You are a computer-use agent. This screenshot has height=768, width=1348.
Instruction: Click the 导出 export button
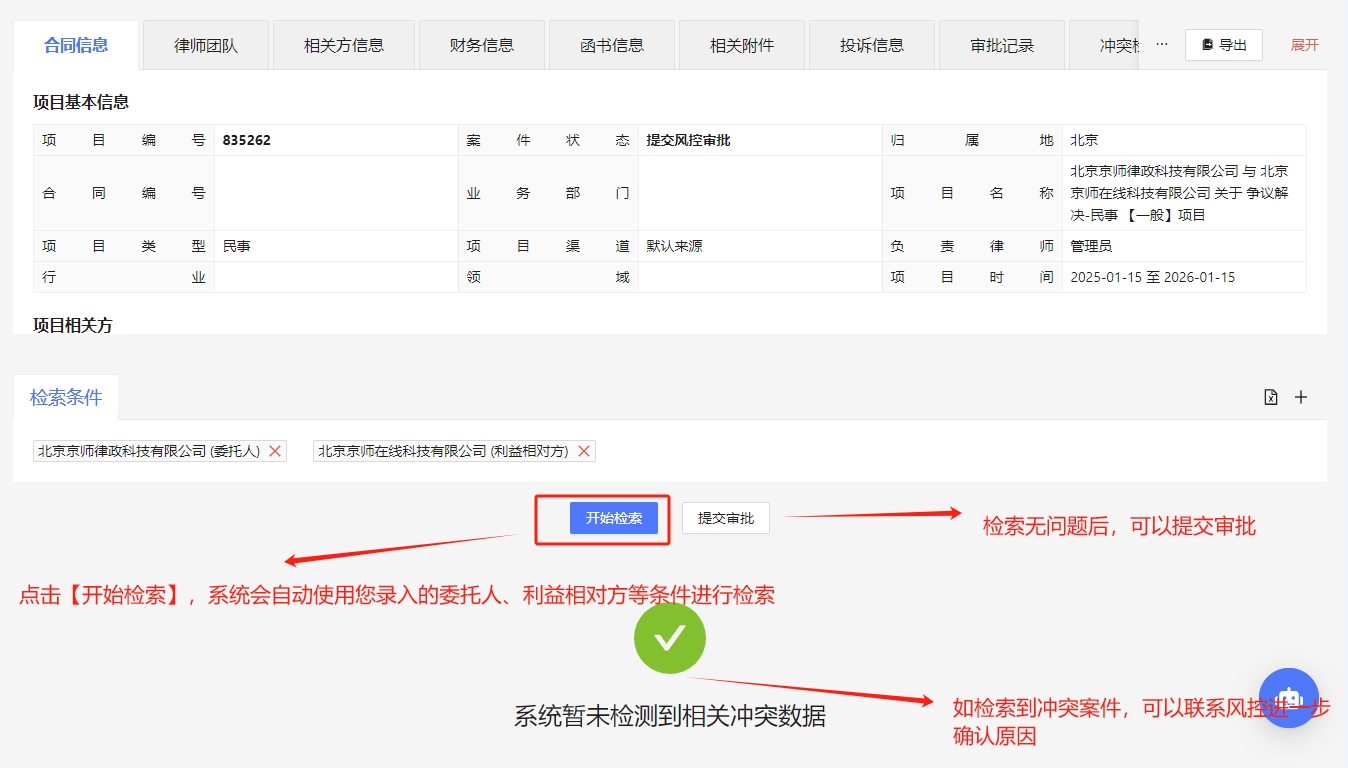coord(1224,45)
